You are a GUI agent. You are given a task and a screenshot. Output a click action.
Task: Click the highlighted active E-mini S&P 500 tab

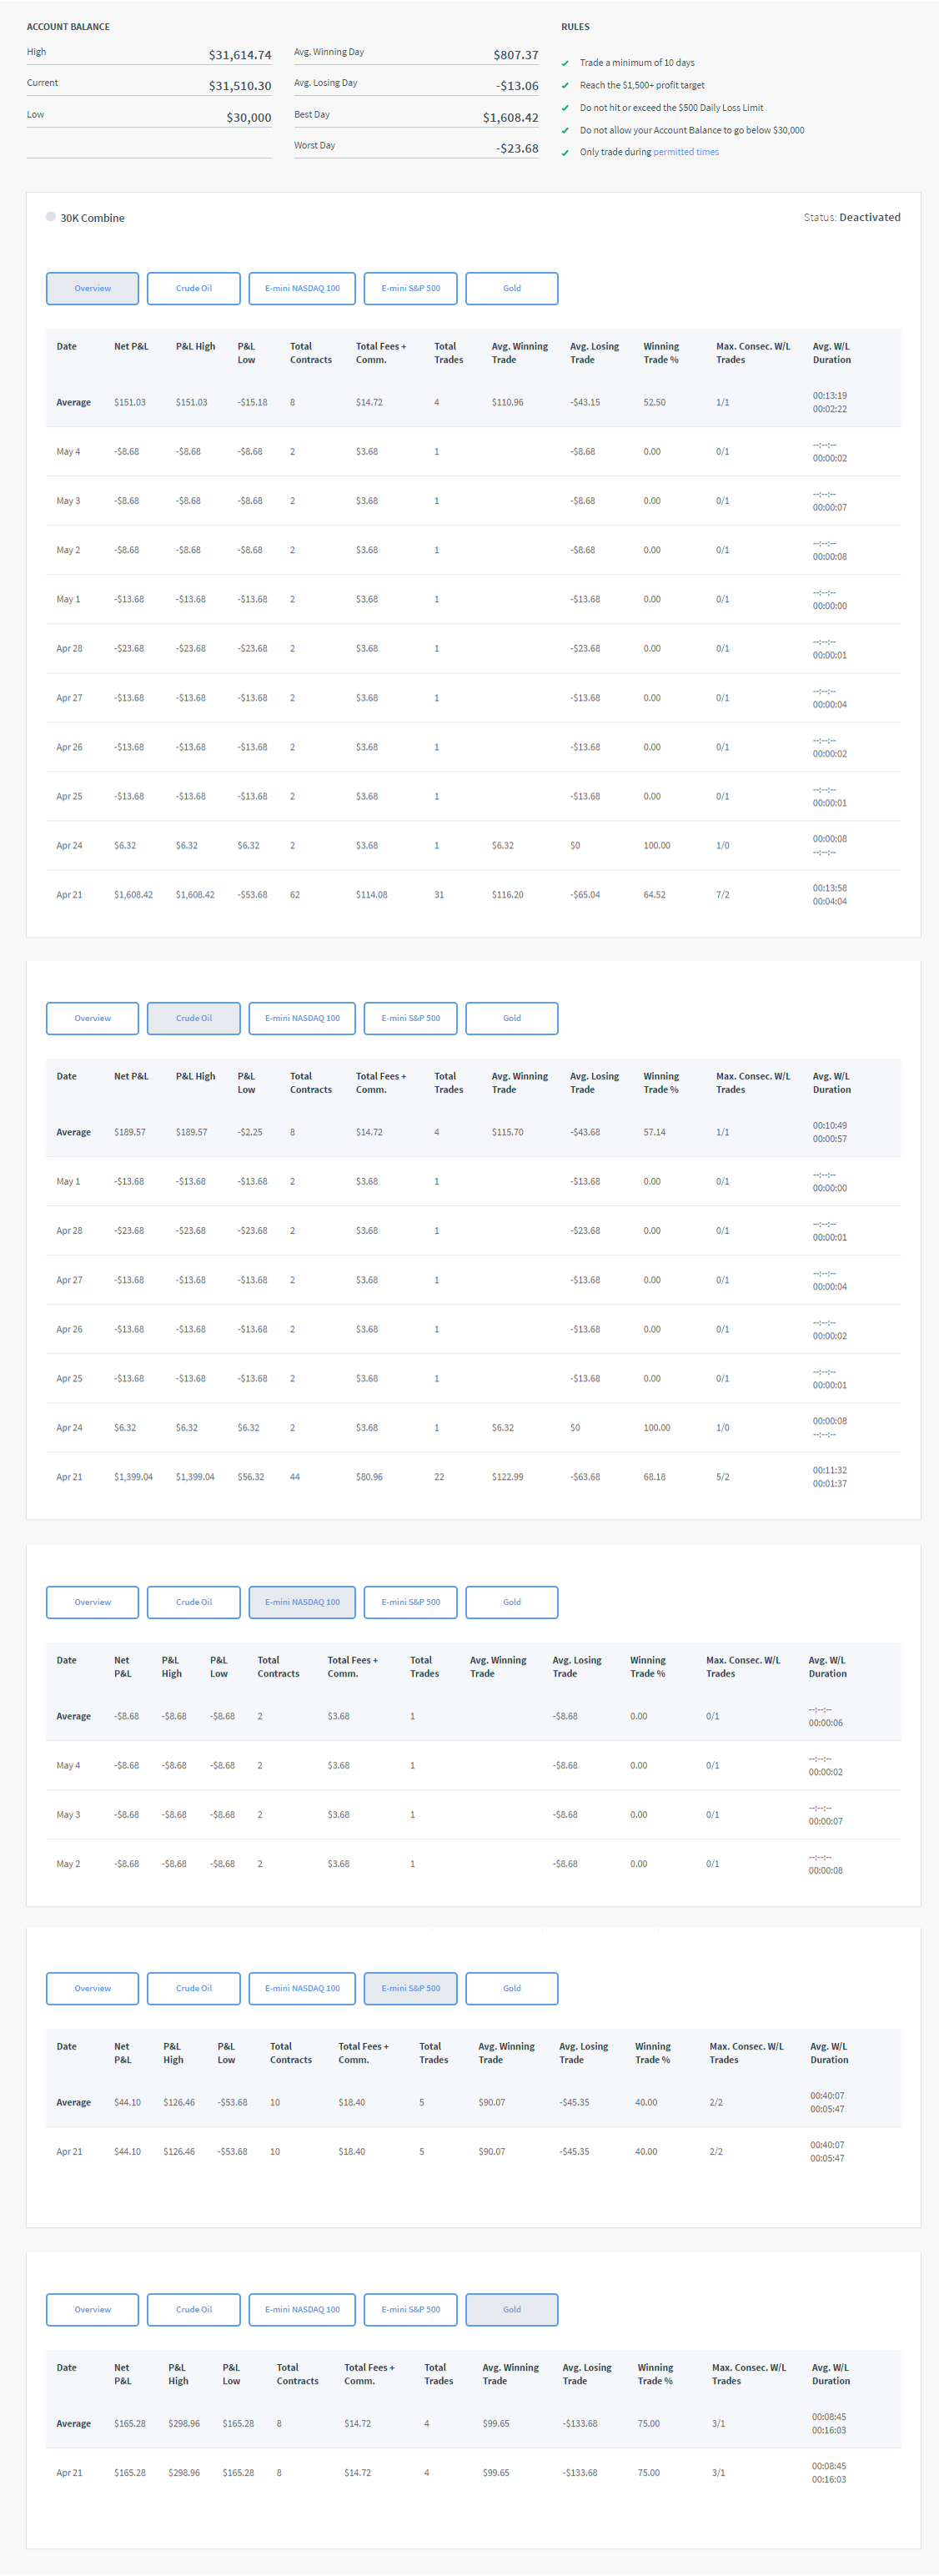click(x=410, y=1988)
